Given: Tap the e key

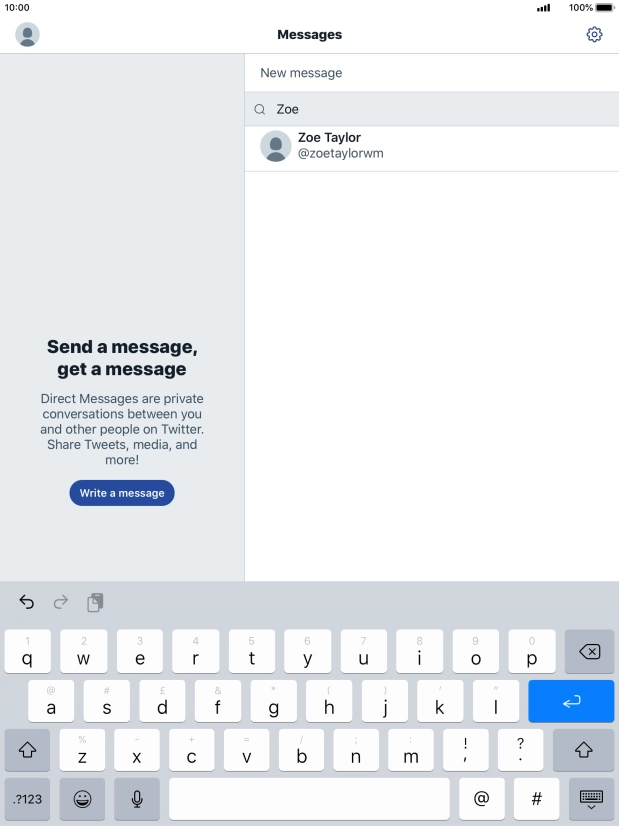Looking at the screenshot, I should (x=140, y=651).
